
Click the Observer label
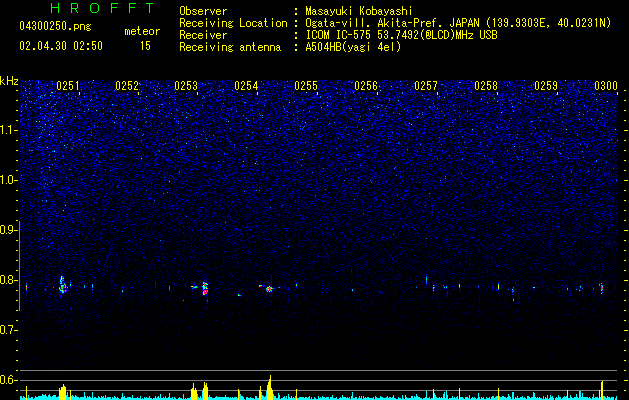point(203,11)
